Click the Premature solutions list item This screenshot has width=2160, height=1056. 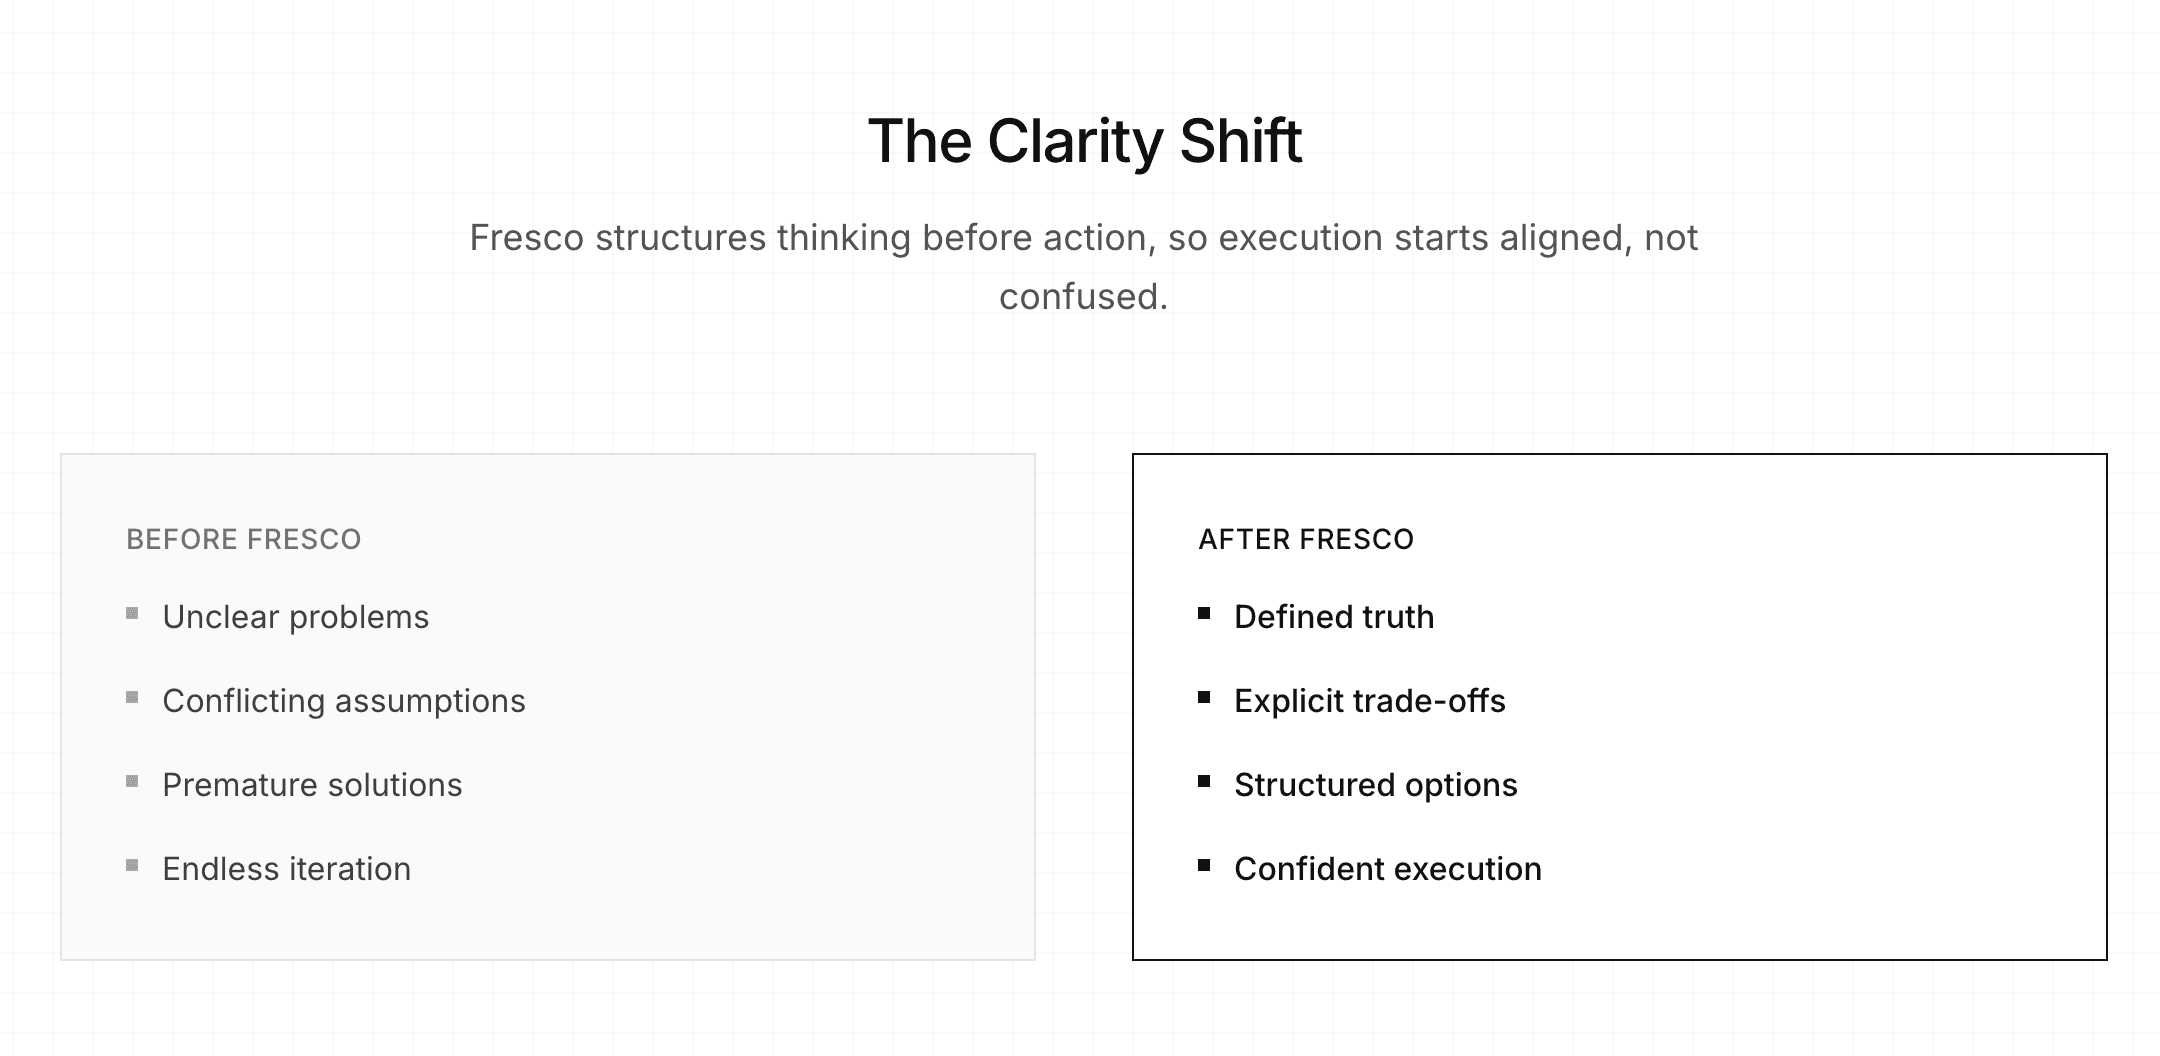pyautogui.click(x=312, y=786)
